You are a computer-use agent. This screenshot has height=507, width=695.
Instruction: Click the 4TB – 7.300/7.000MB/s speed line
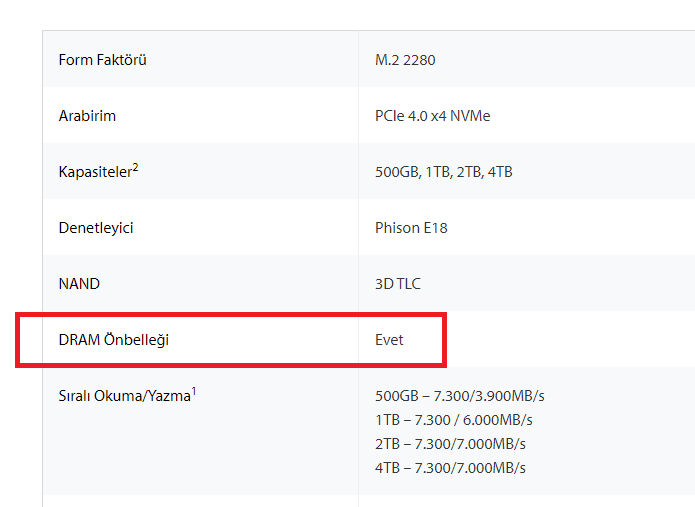(x=450, y=468)
